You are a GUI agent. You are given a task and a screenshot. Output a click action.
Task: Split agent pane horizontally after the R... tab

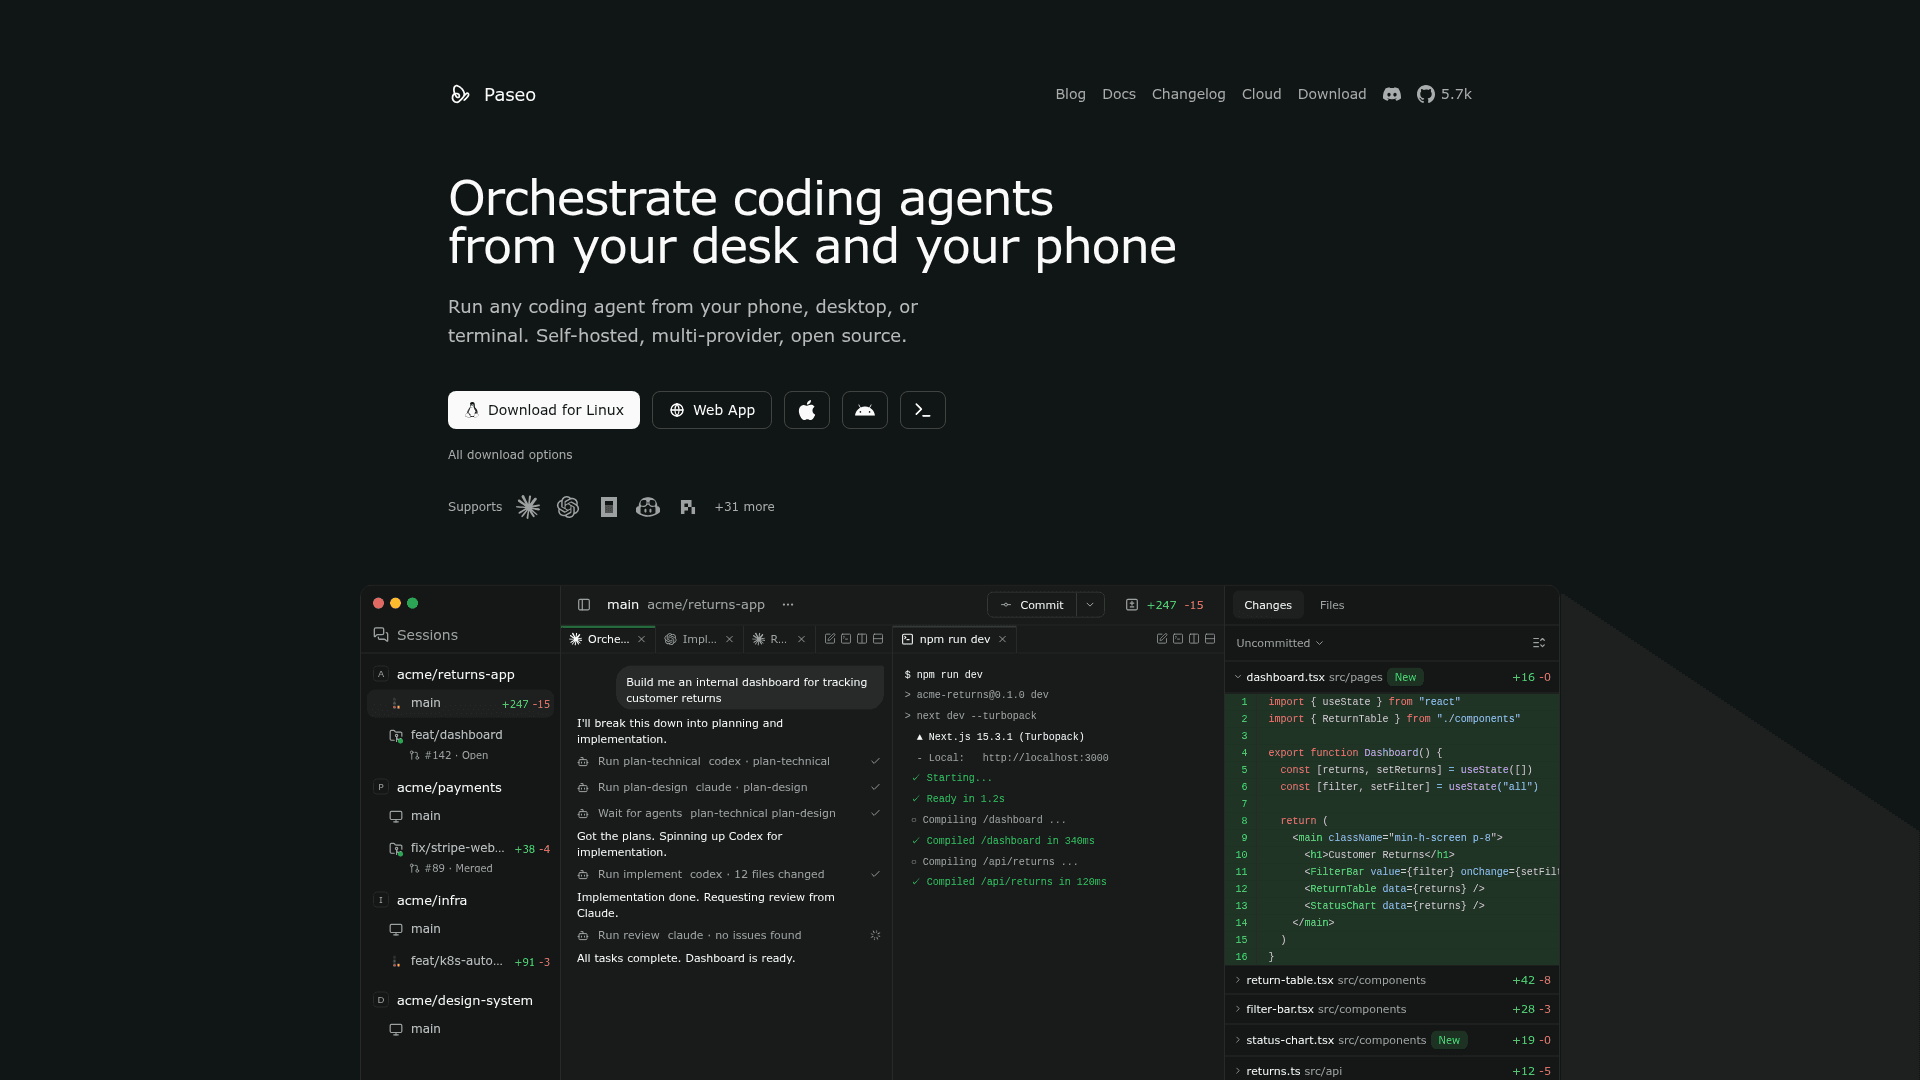(878, 639)
